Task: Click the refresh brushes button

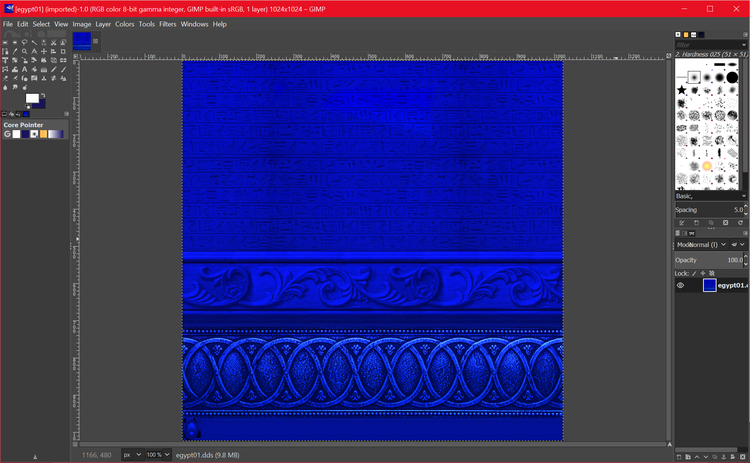Action: [740, 223]
